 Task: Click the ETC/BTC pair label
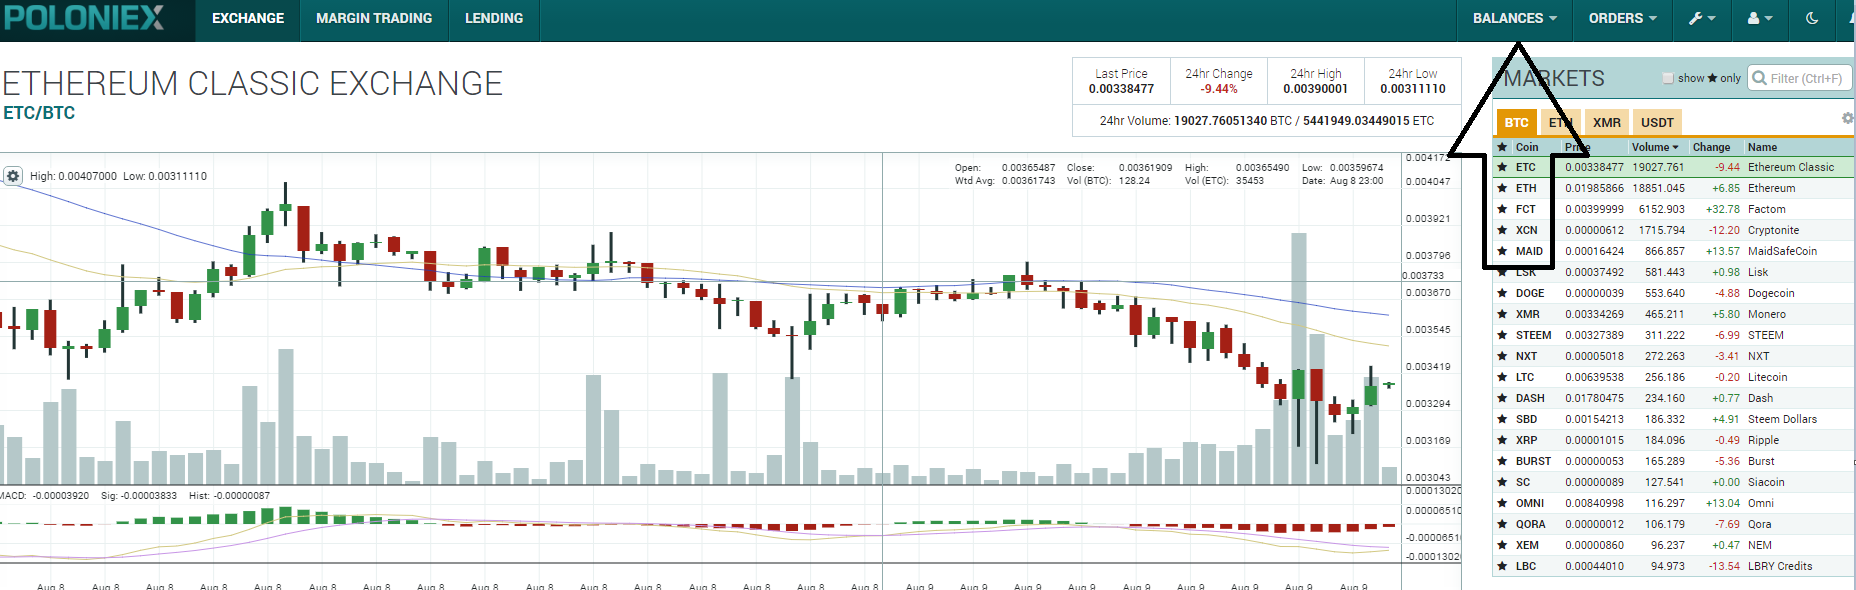(x=39, y=113)
